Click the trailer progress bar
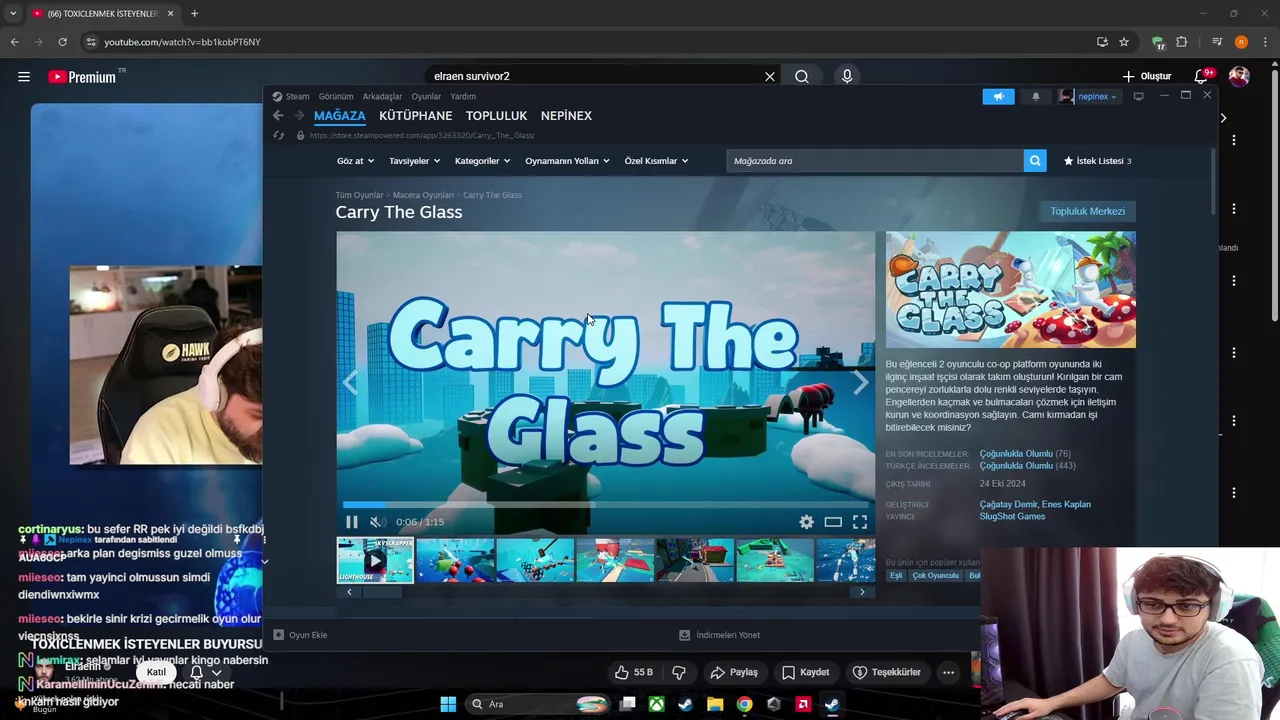Viewport: 1280px width, 720px height. [605, 505]
